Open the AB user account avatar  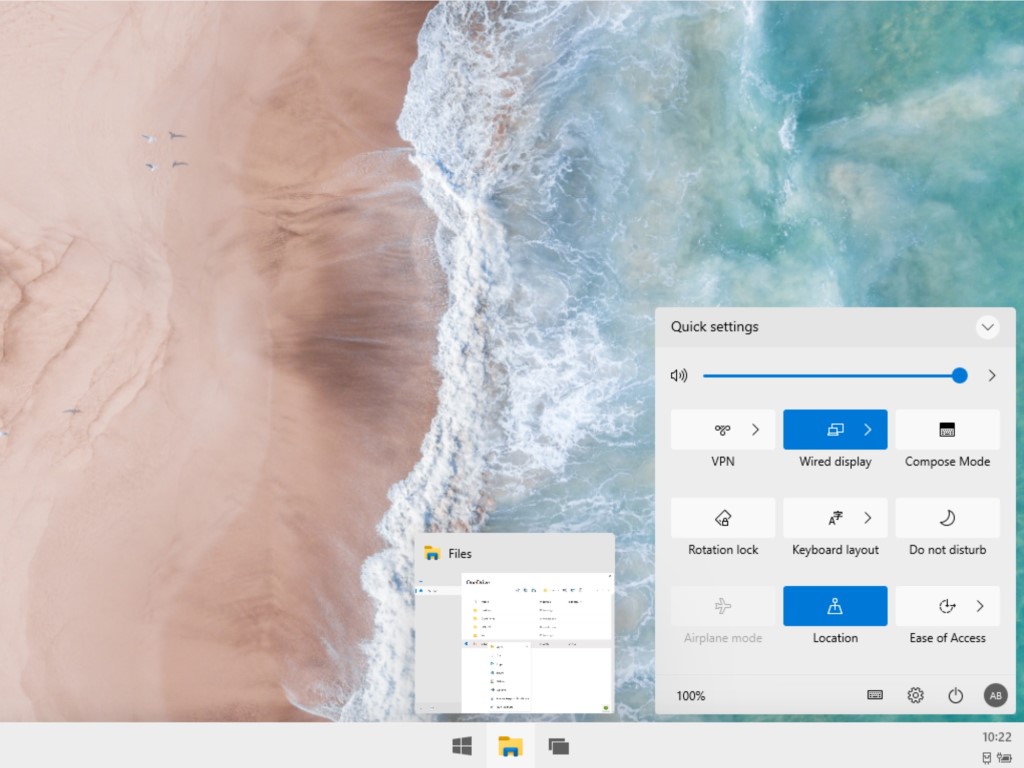tap(995, 696)
